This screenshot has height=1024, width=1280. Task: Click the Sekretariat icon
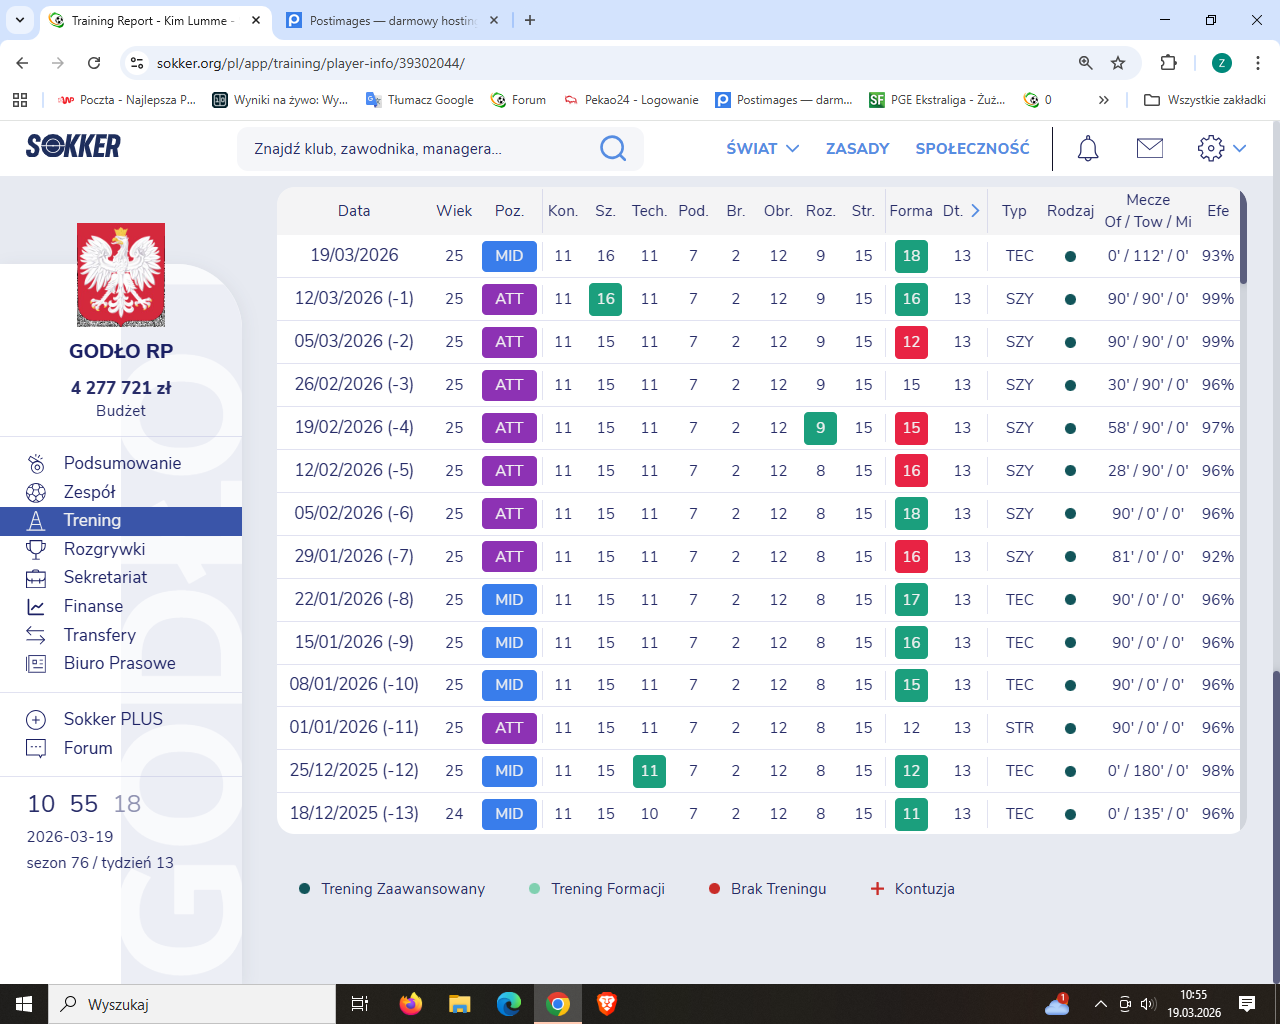pyautogui.click(x=36, y=578)
